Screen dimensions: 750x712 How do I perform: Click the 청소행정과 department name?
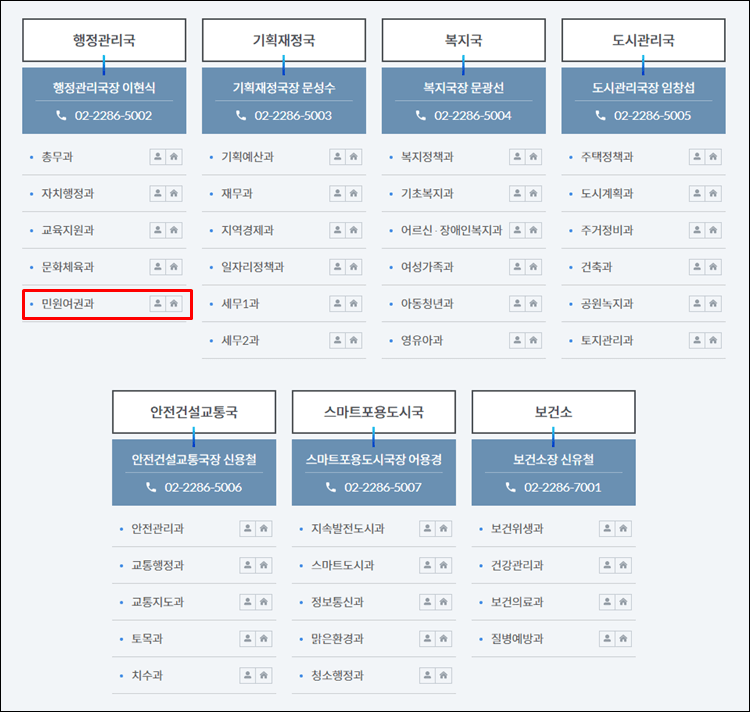click(x=338, y=676)
